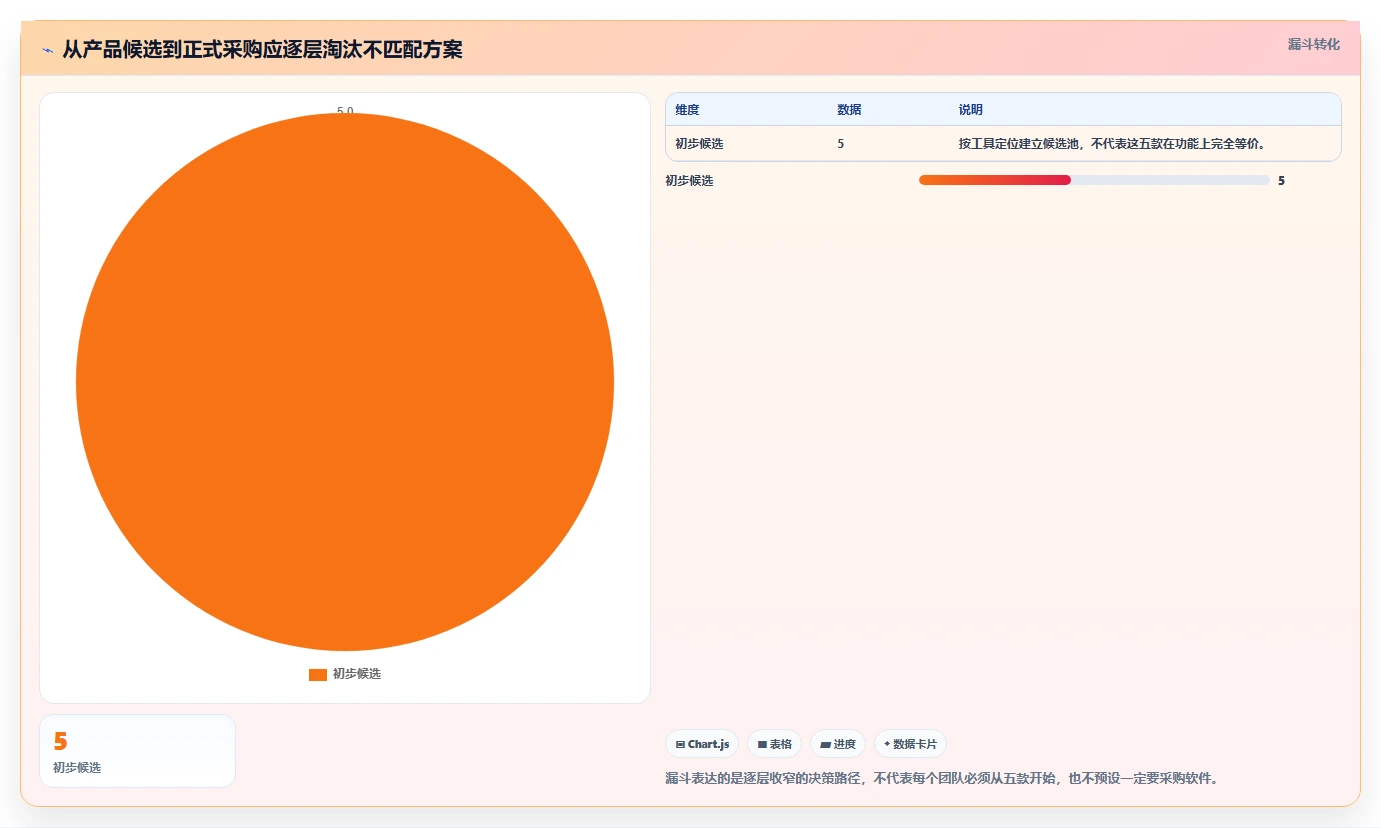Screen dimensions: 1381x828
Task: Click the 说明 column header
Action: coord(971,110)
